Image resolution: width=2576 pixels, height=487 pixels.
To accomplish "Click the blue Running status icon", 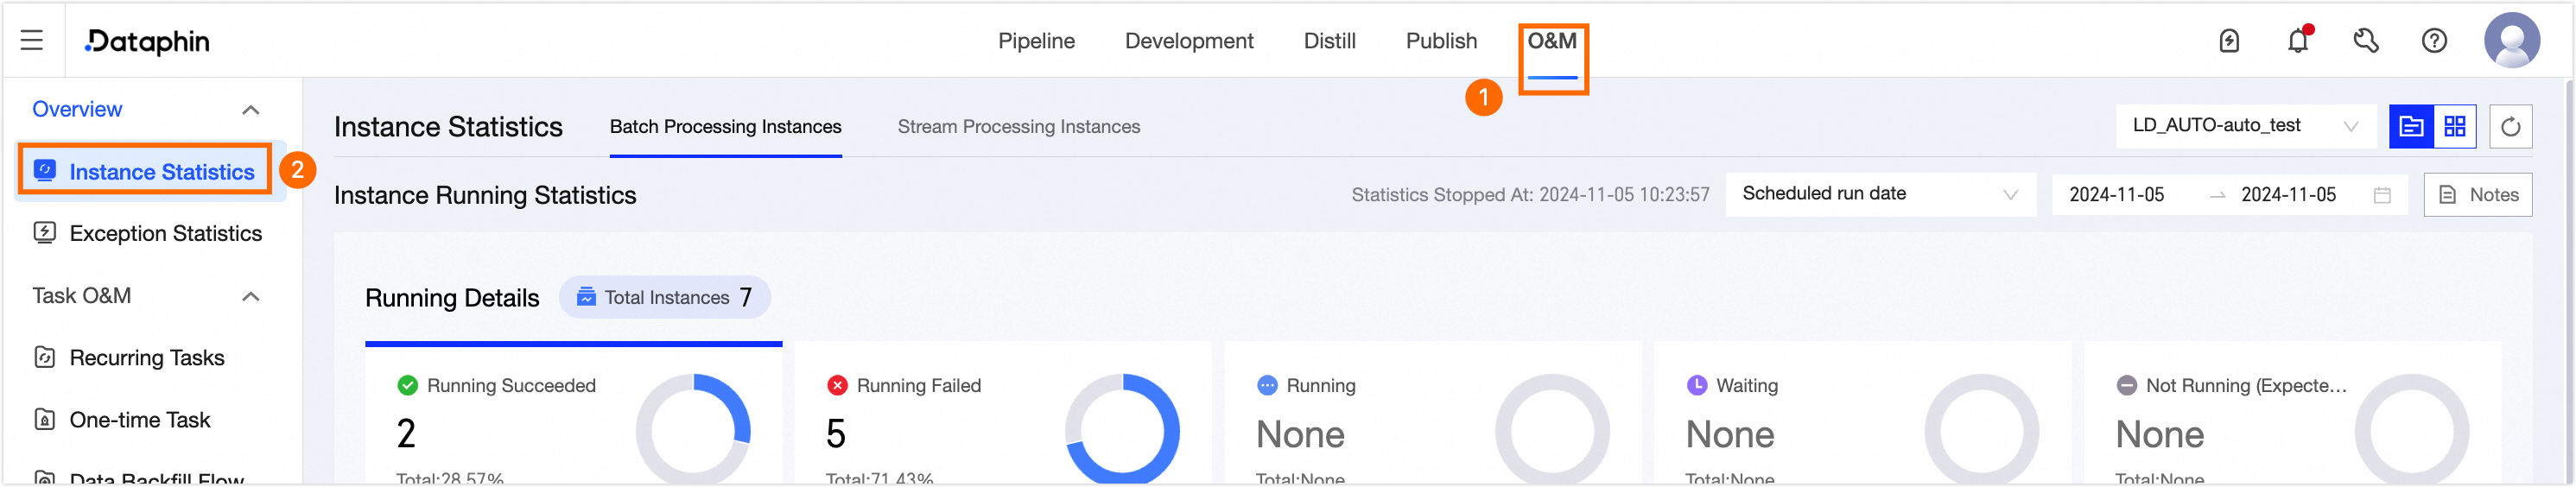I will (1267, 385).
